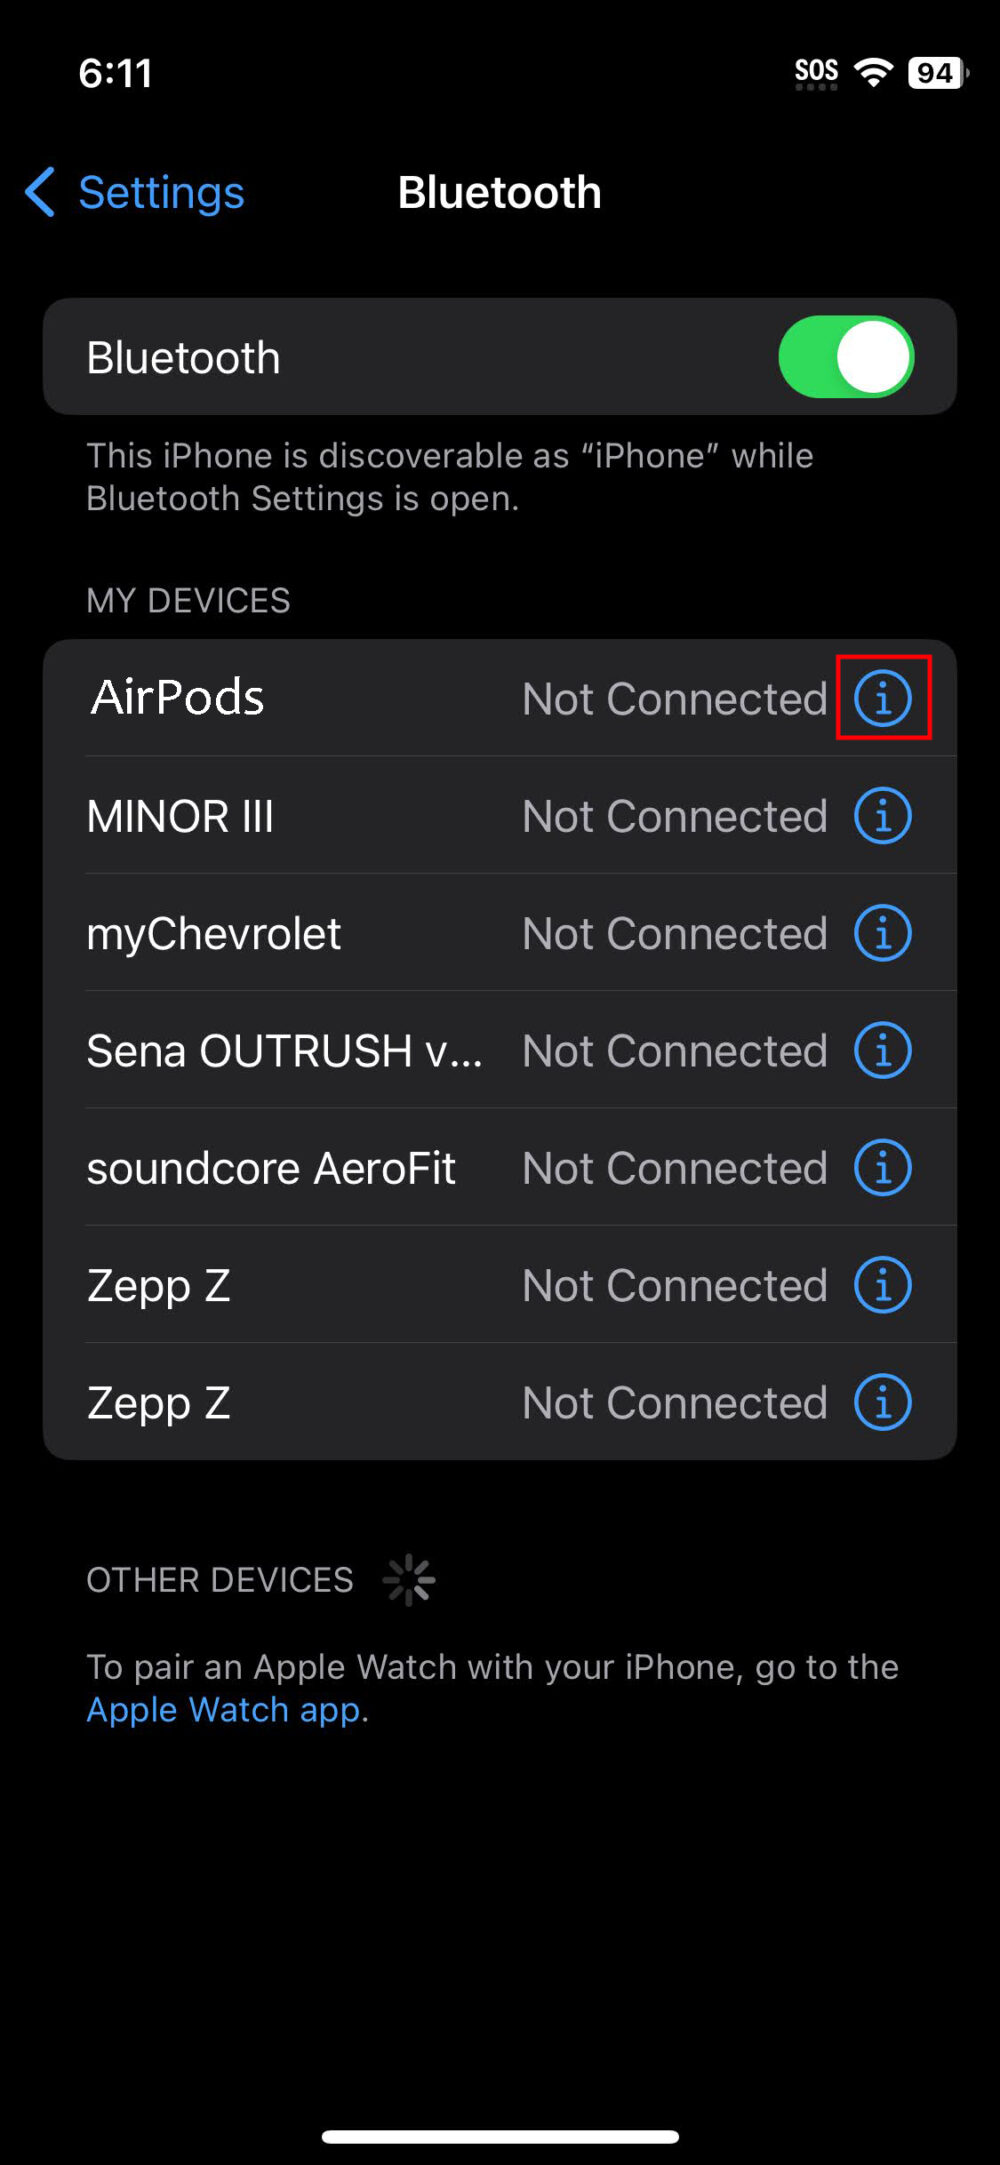View Sena OUTRUSH device details
Image resolution: width=1000 pixels, height=2165 pixels.
pyautogui.click(x=882, y=1050)
